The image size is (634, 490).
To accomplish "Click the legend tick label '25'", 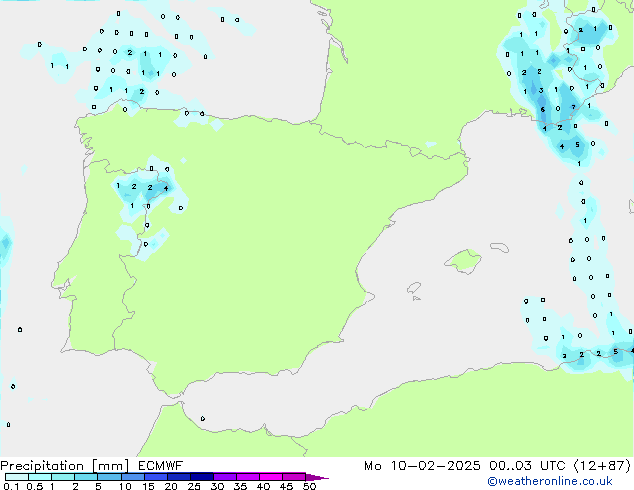I will coord(194,486).
